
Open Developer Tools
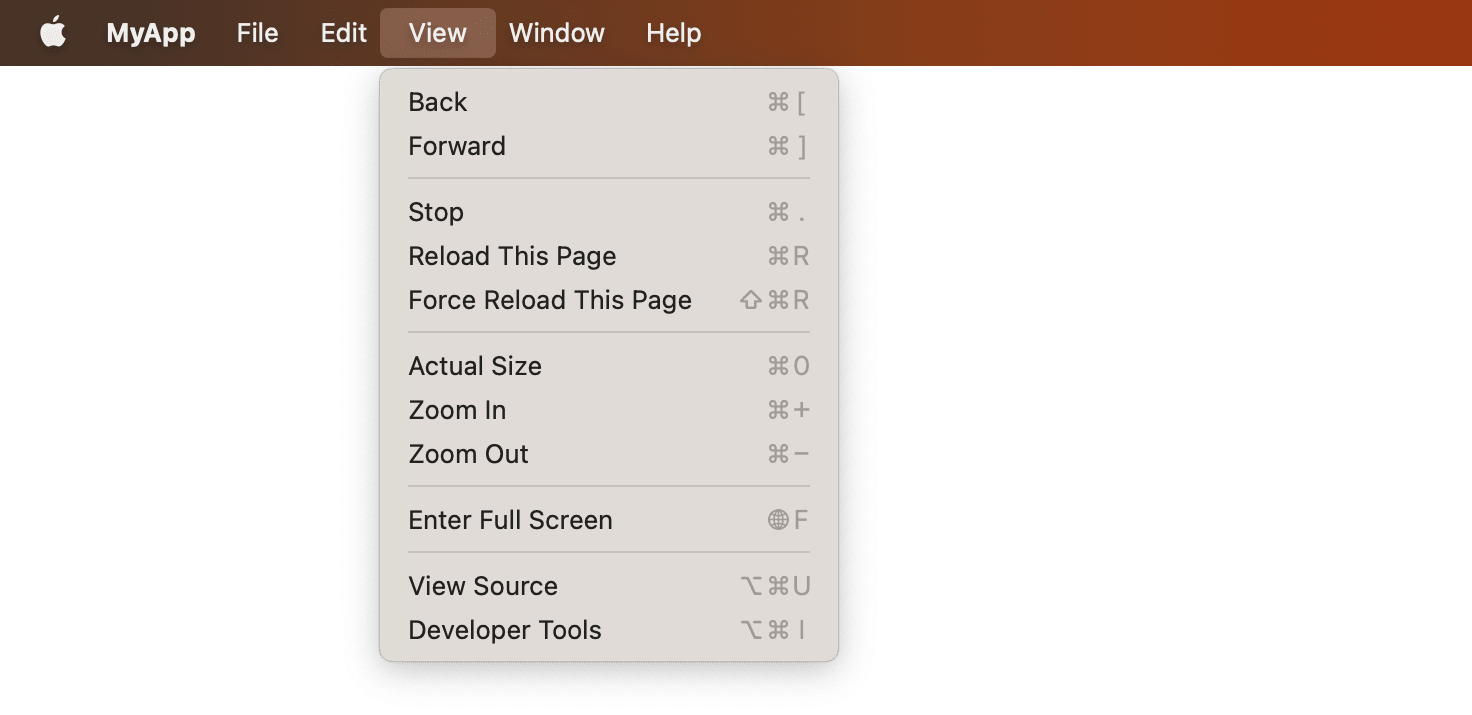(x=505, y=629)
